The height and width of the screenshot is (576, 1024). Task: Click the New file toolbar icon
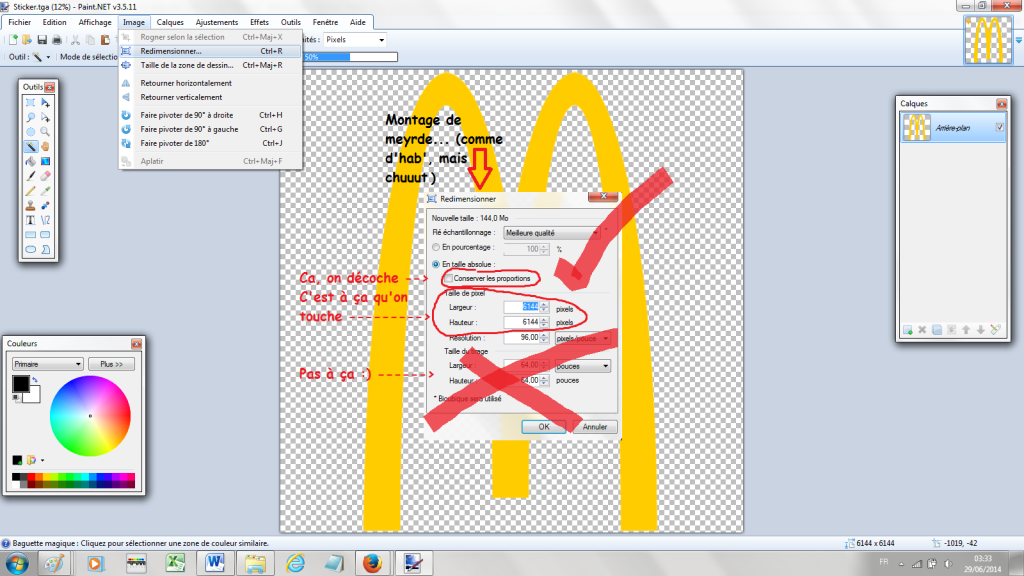coord(13,40)
